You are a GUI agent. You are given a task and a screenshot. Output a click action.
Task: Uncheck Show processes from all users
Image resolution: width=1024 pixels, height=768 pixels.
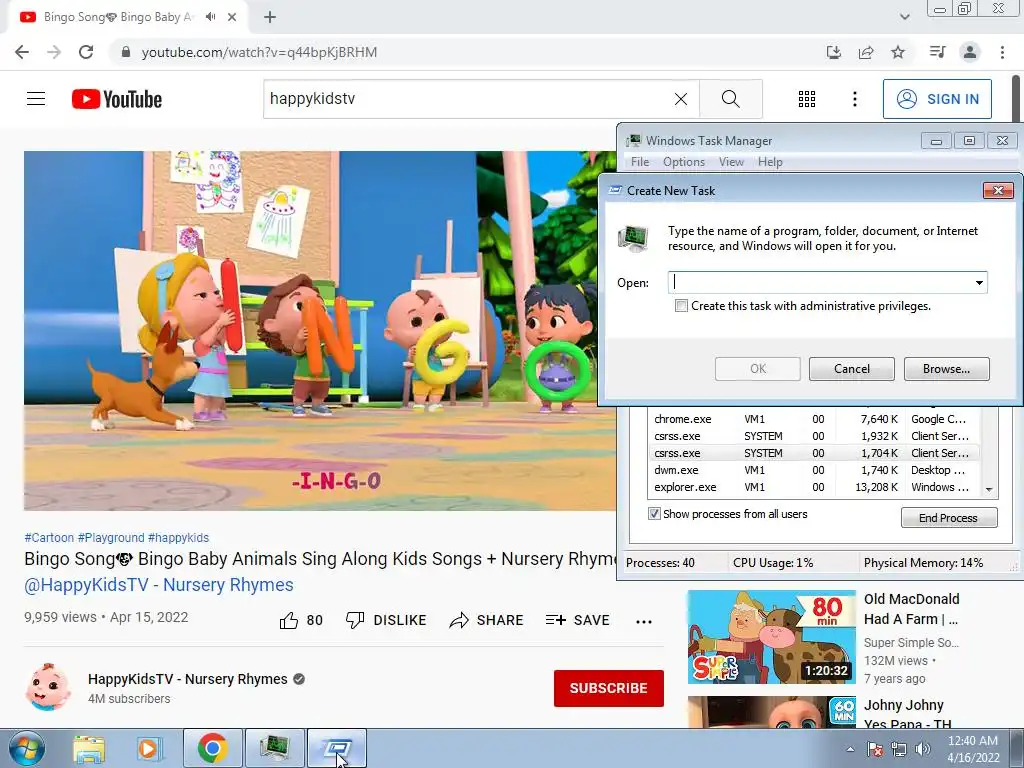(x=654, y=514)
